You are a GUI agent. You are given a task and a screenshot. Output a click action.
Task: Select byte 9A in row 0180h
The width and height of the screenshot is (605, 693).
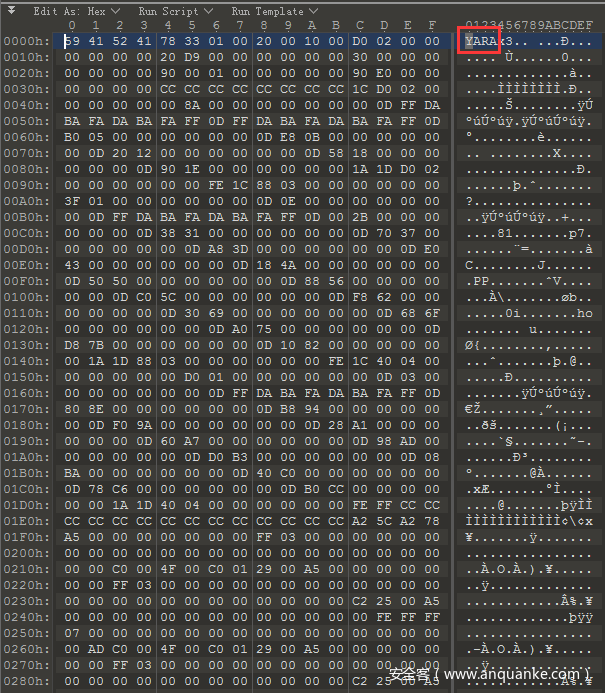click(144, 425)
